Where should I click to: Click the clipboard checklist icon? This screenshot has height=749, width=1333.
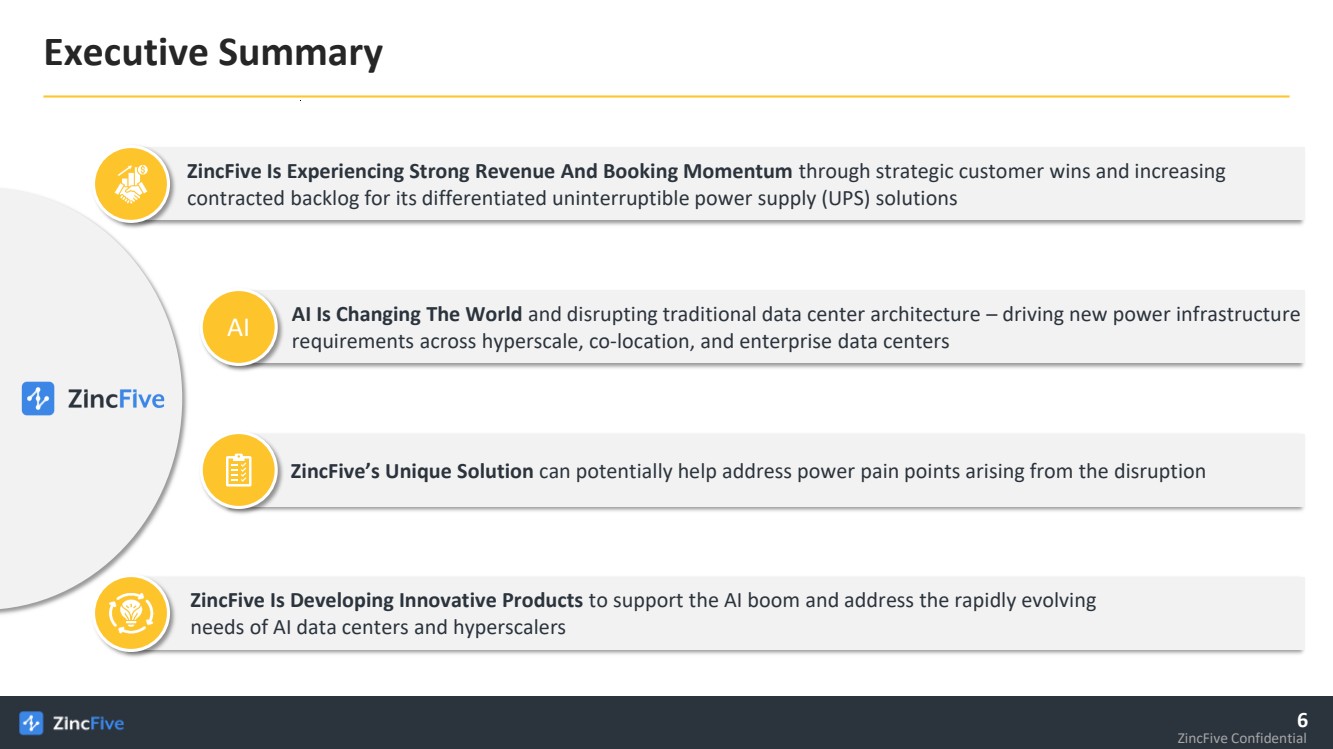point(238,471)
